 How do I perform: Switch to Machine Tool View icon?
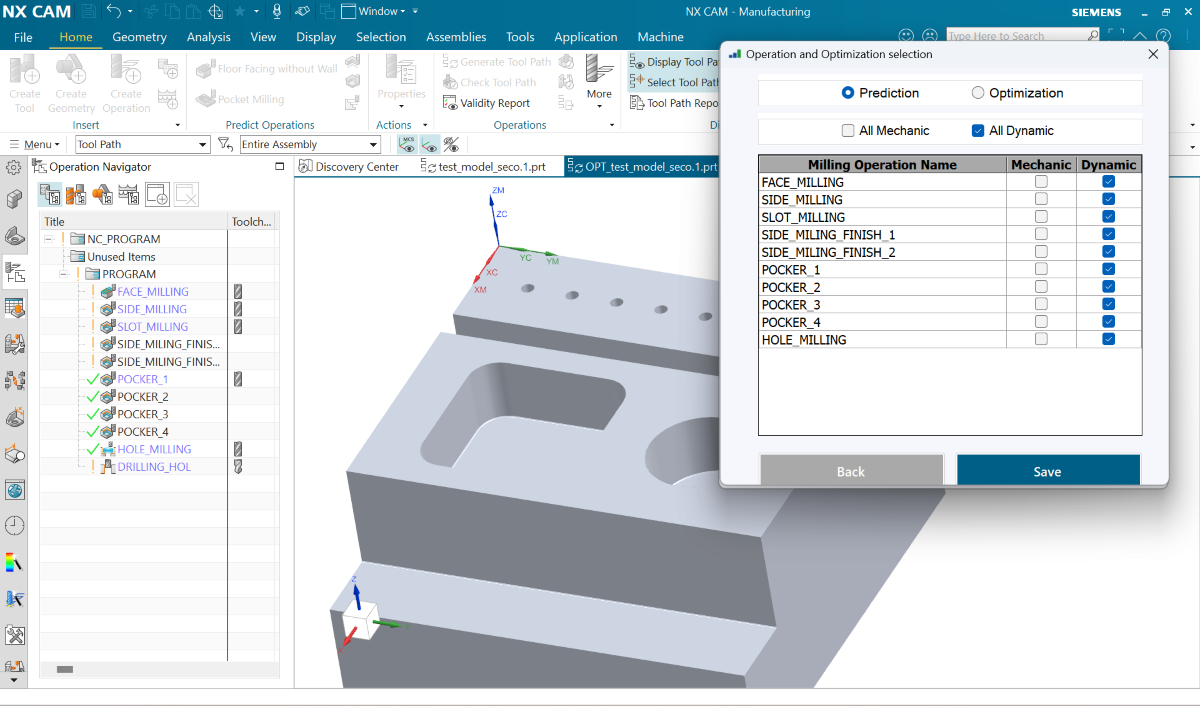point(76,194)
